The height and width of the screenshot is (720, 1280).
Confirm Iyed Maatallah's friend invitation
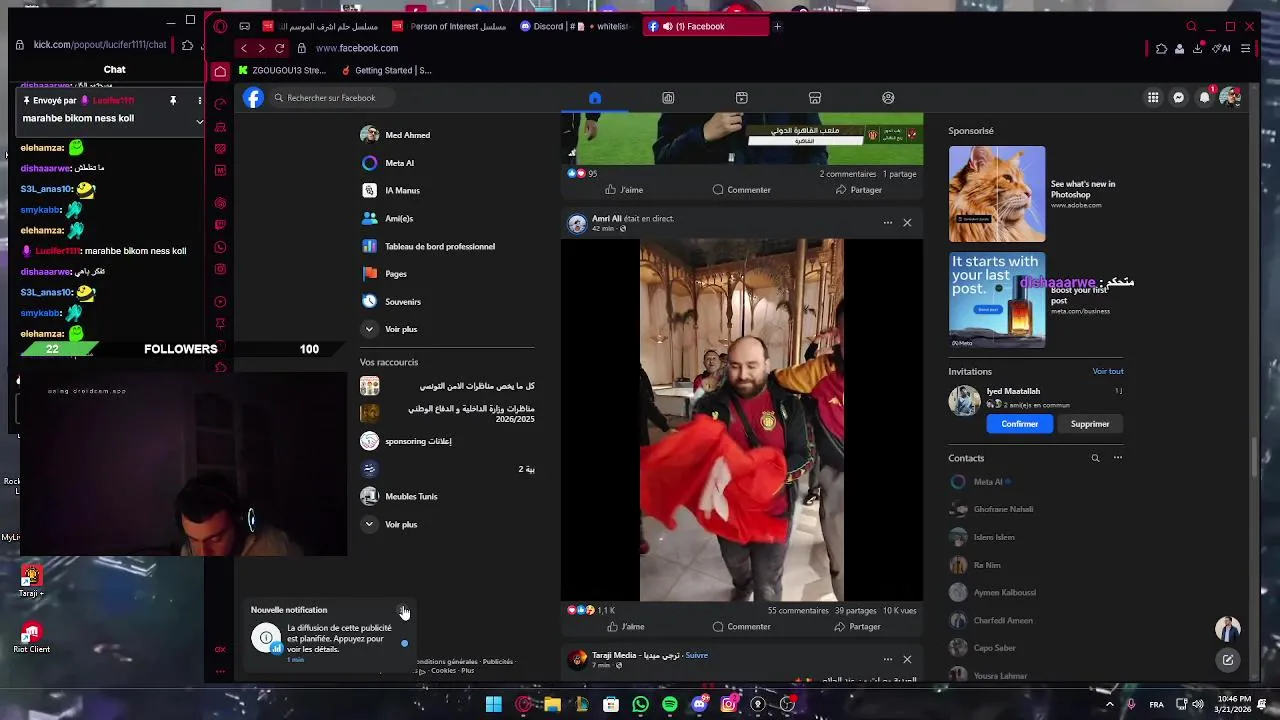pyautogui.click(x=1020, y=424)
